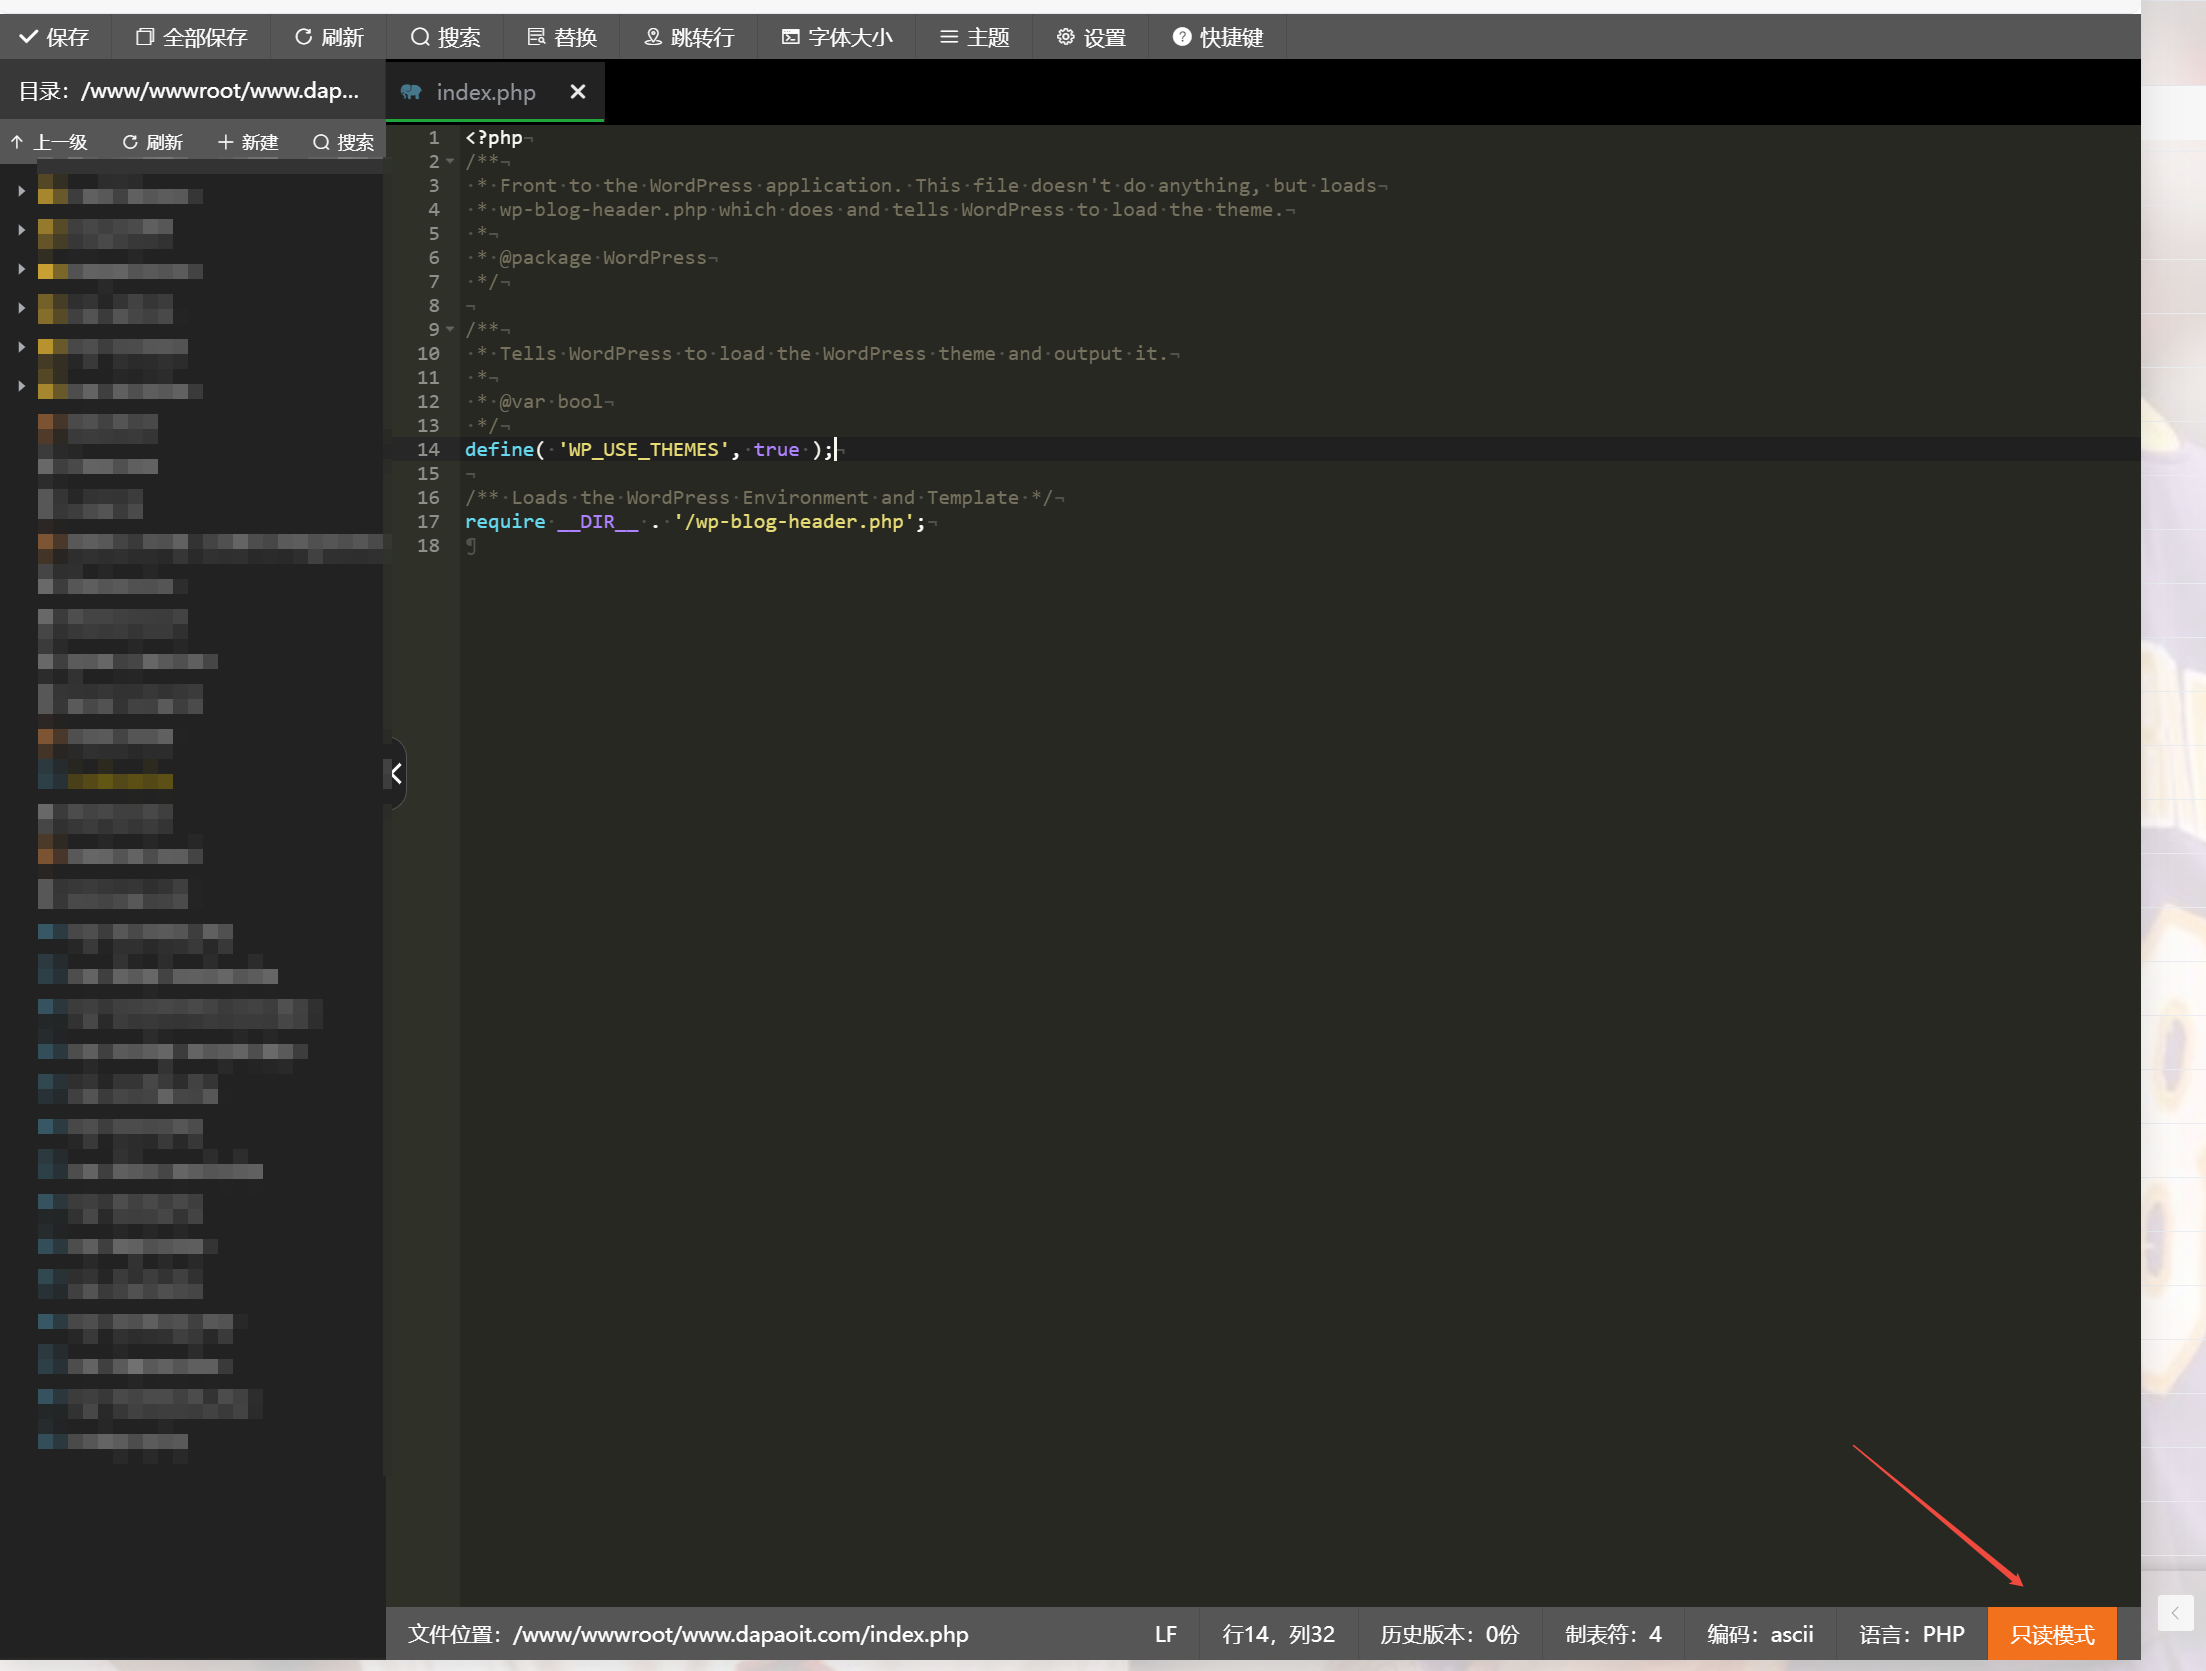Click New (新建) in sidebar
This screenshot has width=2206, height=1671.
click(248, 142)
